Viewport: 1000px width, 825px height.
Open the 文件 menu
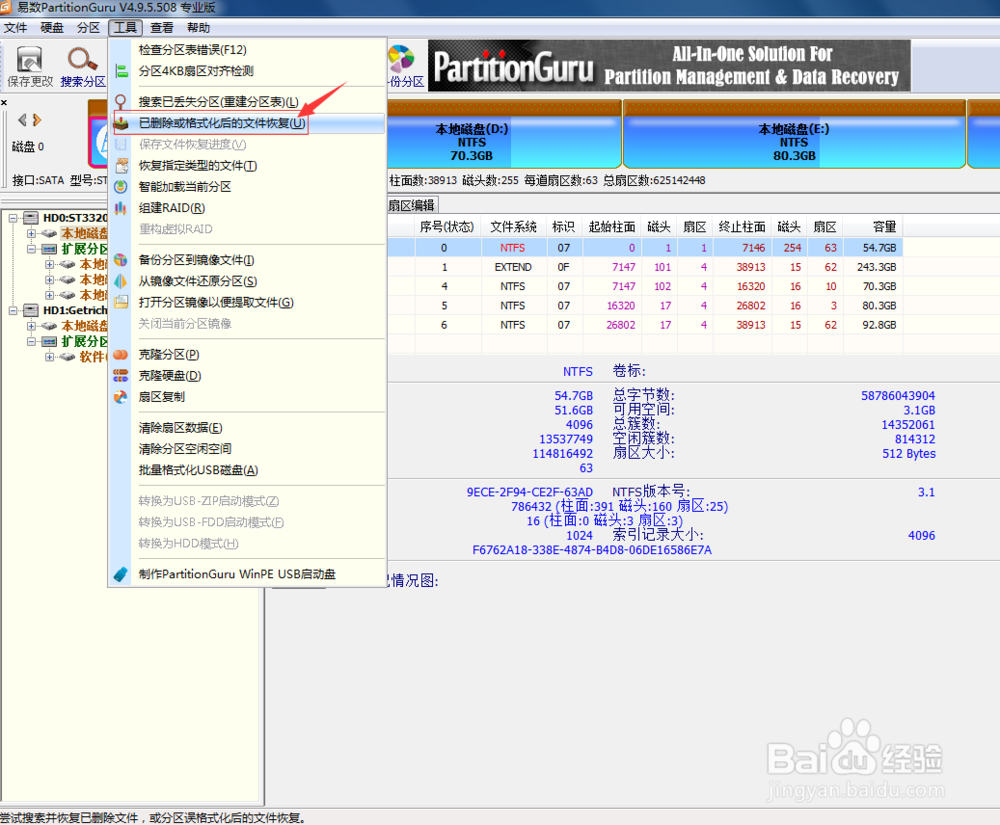[15, 27]
